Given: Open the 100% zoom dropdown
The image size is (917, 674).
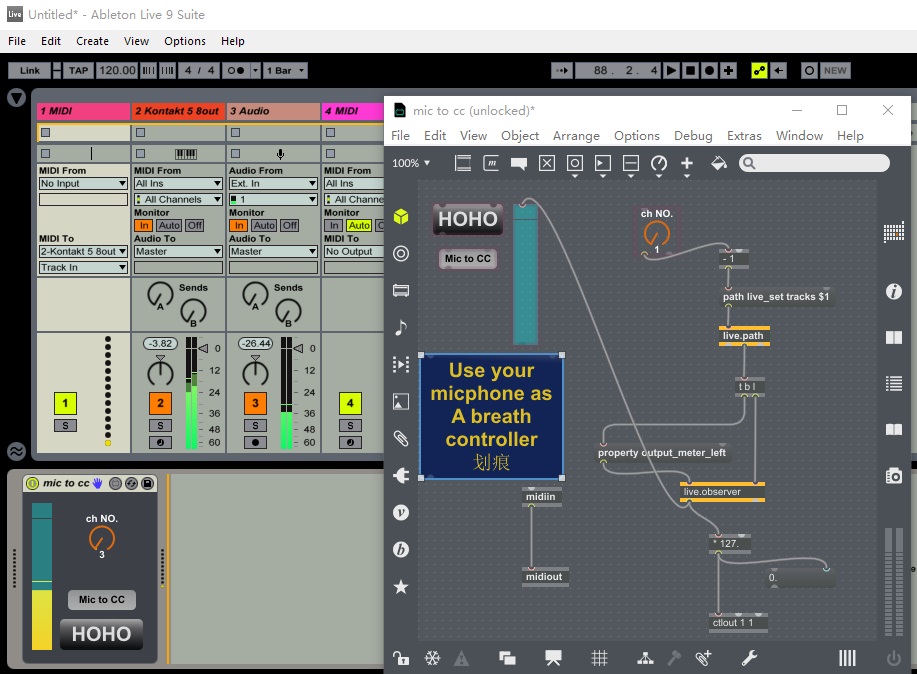Looking at the screenshot, I should click(x=411, y=163).
